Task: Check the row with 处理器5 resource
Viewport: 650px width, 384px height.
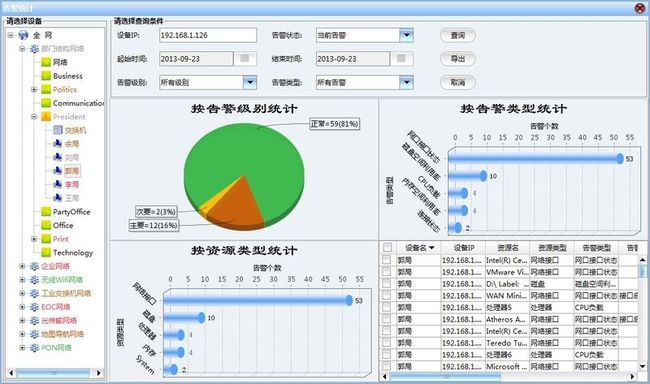Action: click(386, 307)
